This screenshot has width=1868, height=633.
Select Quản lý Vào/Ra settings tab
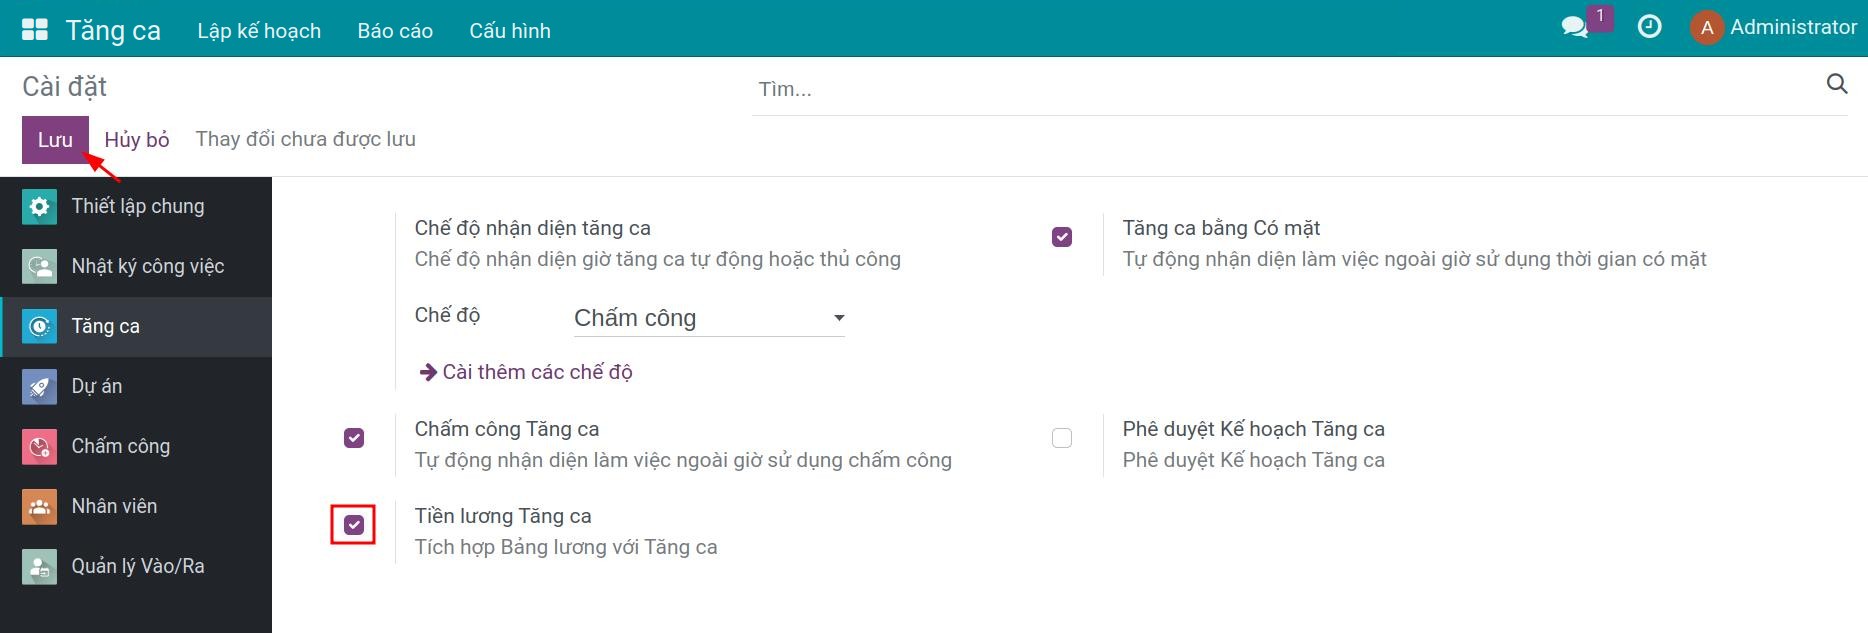136,567
